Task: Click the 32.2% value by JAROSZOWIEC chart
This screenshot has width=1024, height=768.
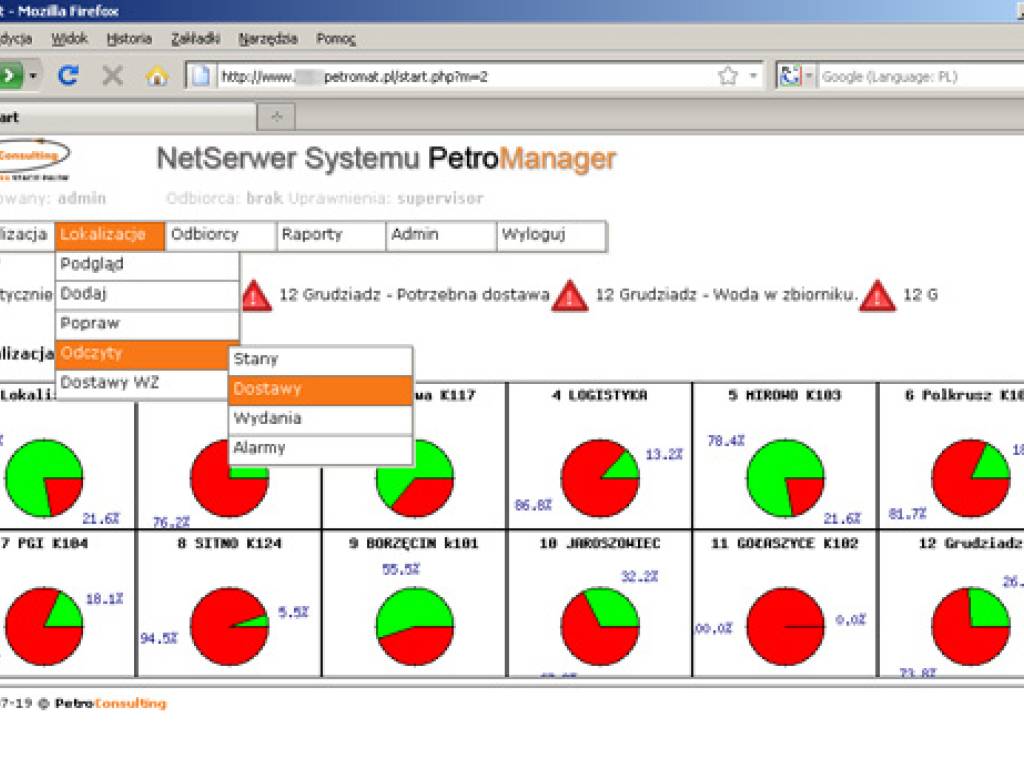Action: [x=639, y=577]
